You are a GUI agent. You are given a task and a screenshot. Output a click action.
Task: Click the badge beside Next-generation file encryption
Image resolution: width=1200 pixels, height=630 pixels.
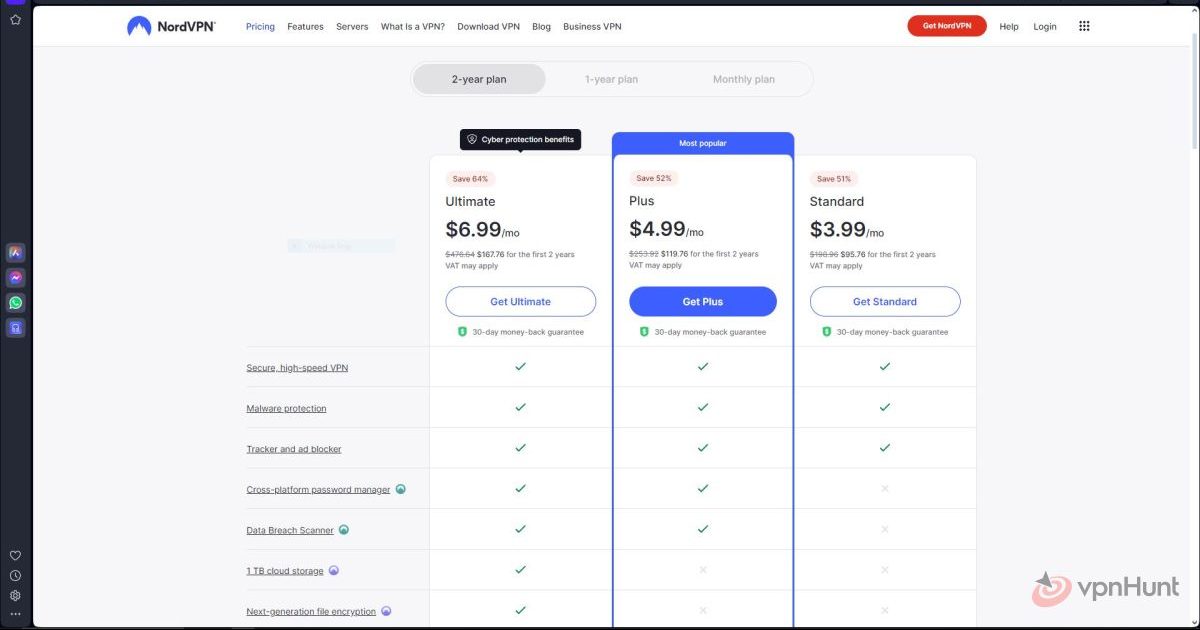[x=386, y=611]
